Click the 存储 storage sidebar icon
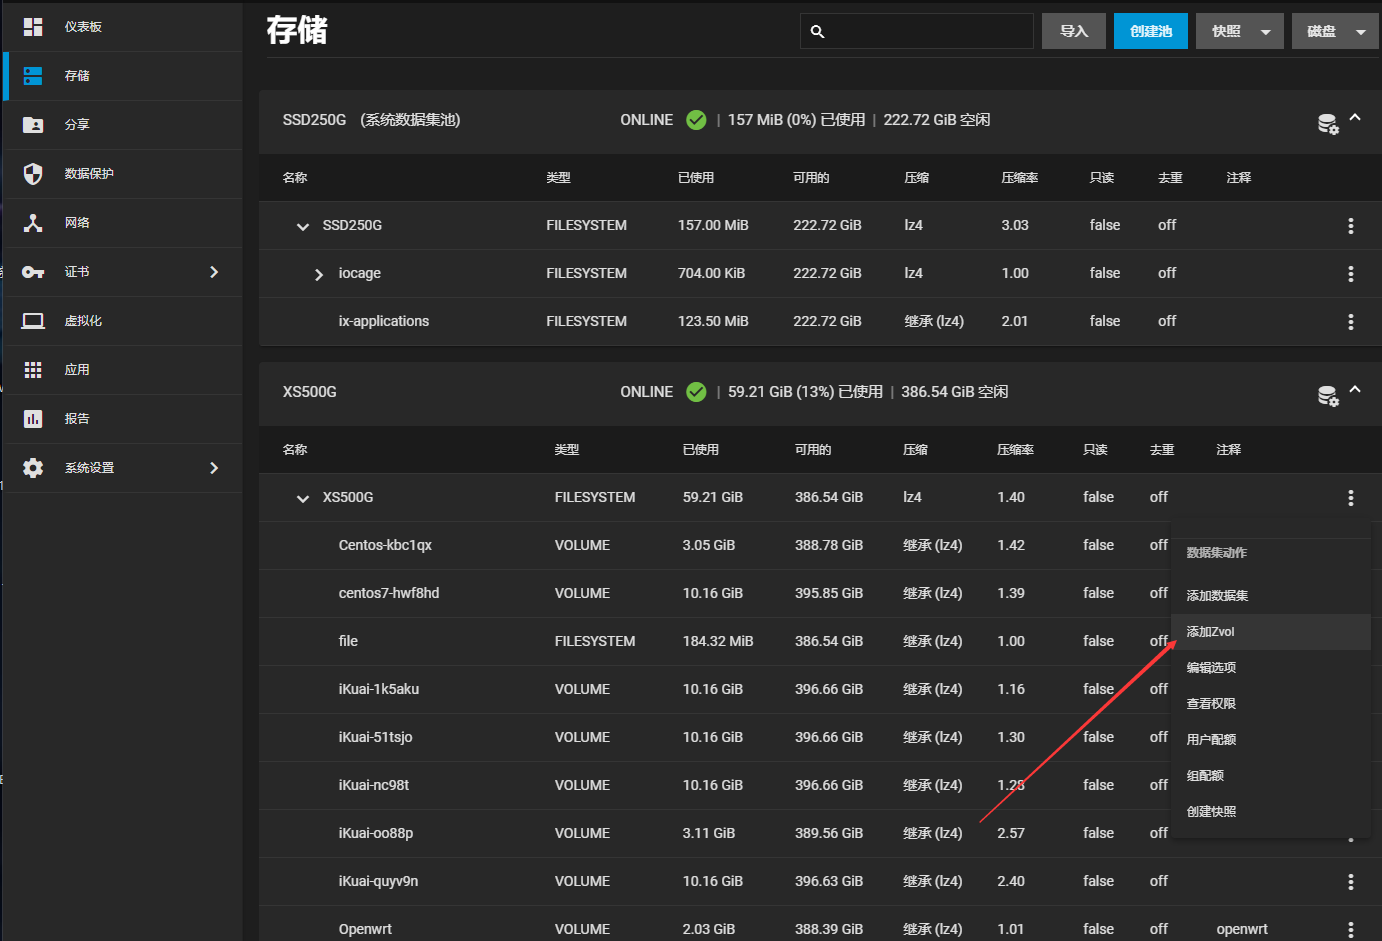Image resolution: width=1382 pixels, height=941 pixels. click(x=33, y=76)
